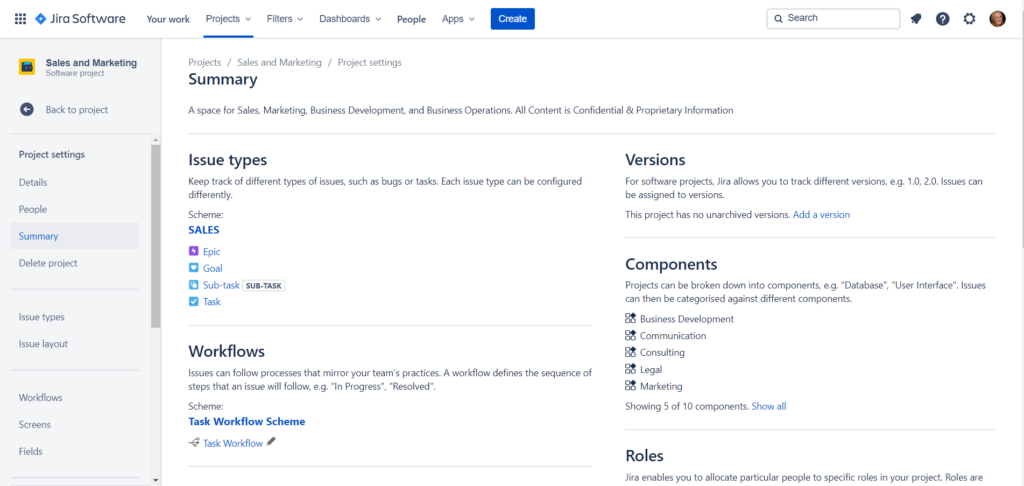The height and width of the screenshot is (486, 1024).
Task: Click the sidebar scrollbar up arrow
Action: (155, 140)
